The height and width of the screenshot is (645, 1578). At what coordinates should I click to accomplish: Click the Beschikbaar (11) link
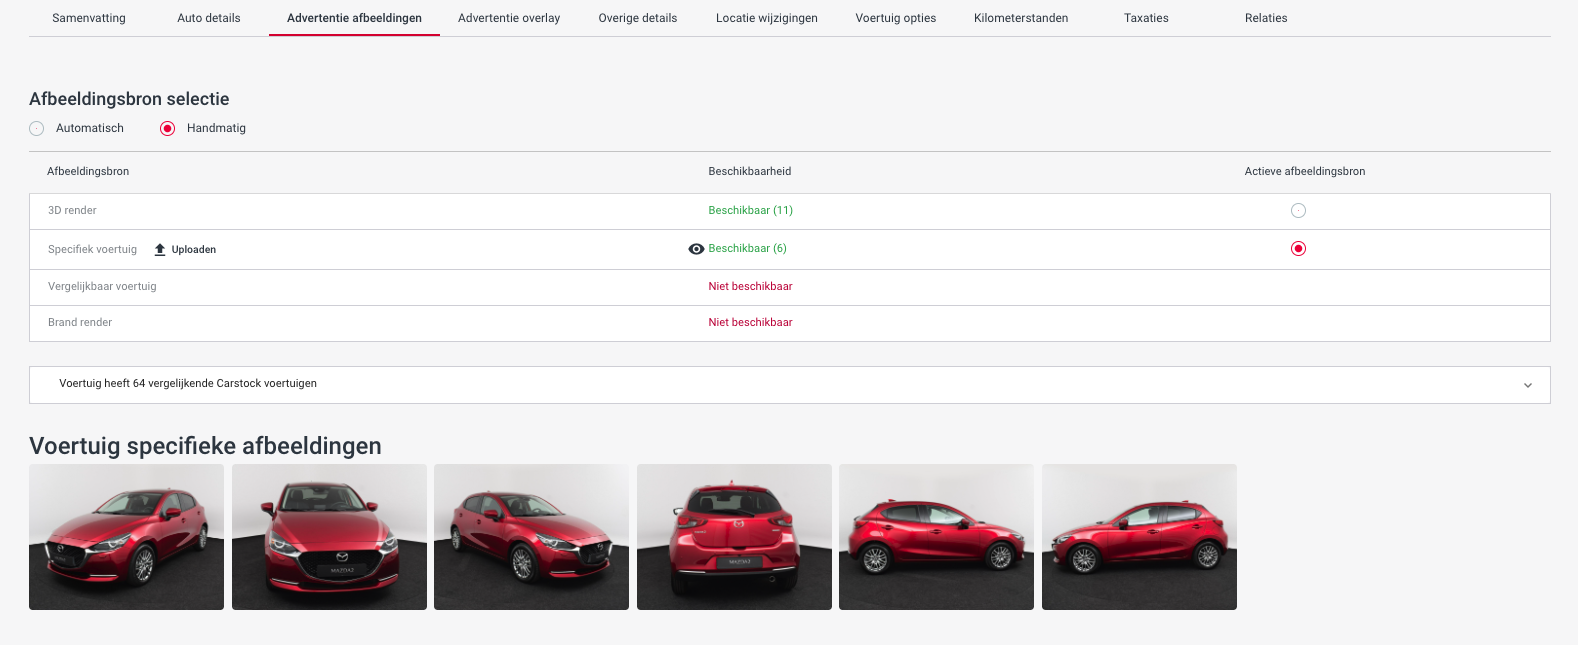click(750, 211)
